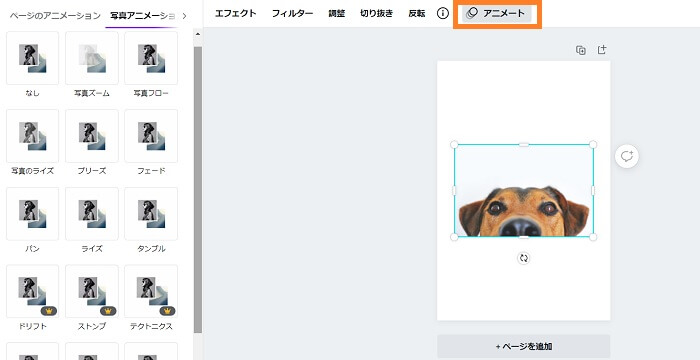Apply the premium テクトニクス animation
The height and width of the screenshot is (360, 700).
pyautogui.click(x=151, y=291)
